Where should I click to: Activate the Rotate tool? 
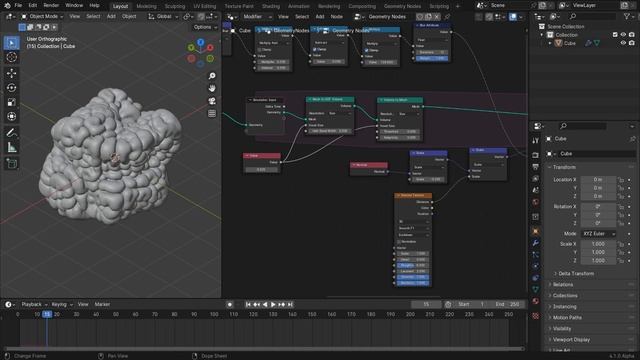point(11,88)
